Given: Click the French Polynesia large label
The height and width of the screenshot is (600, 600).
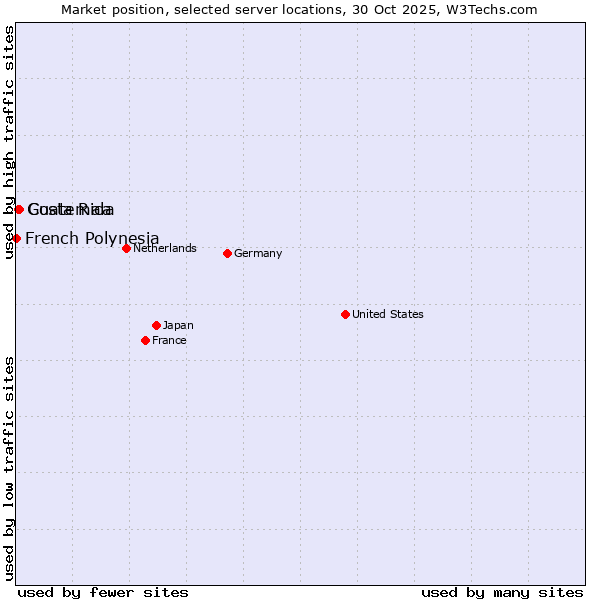Looking at the screenshot, I should click(x=92, y=238).
